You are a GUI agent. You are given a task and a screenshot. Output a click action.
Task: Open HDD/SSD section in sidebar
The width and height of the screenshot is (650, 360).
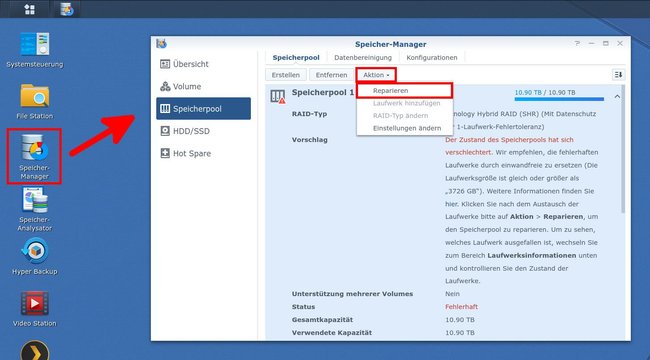[203, 131]
